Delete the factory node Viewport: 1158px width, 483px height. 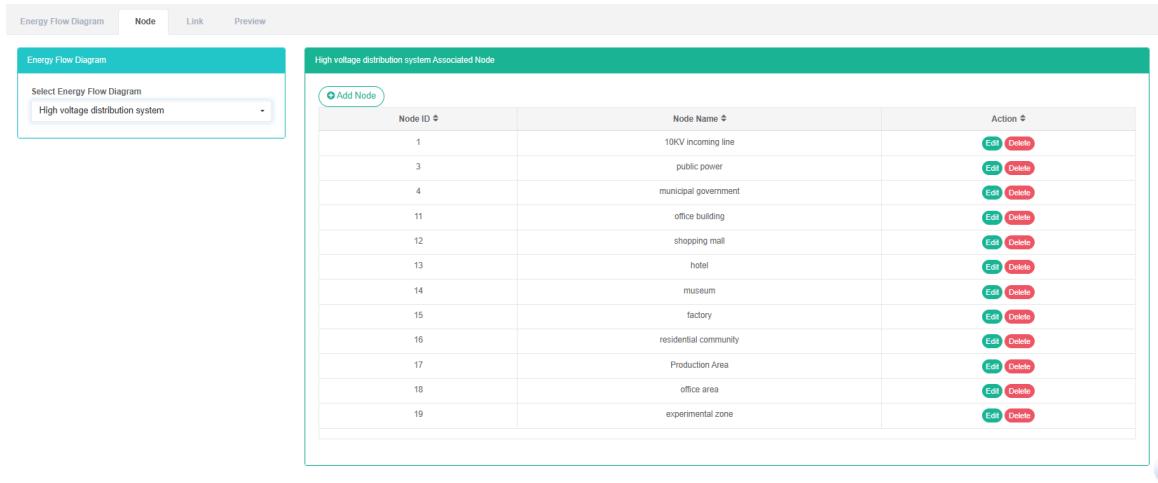(1019, 316)
